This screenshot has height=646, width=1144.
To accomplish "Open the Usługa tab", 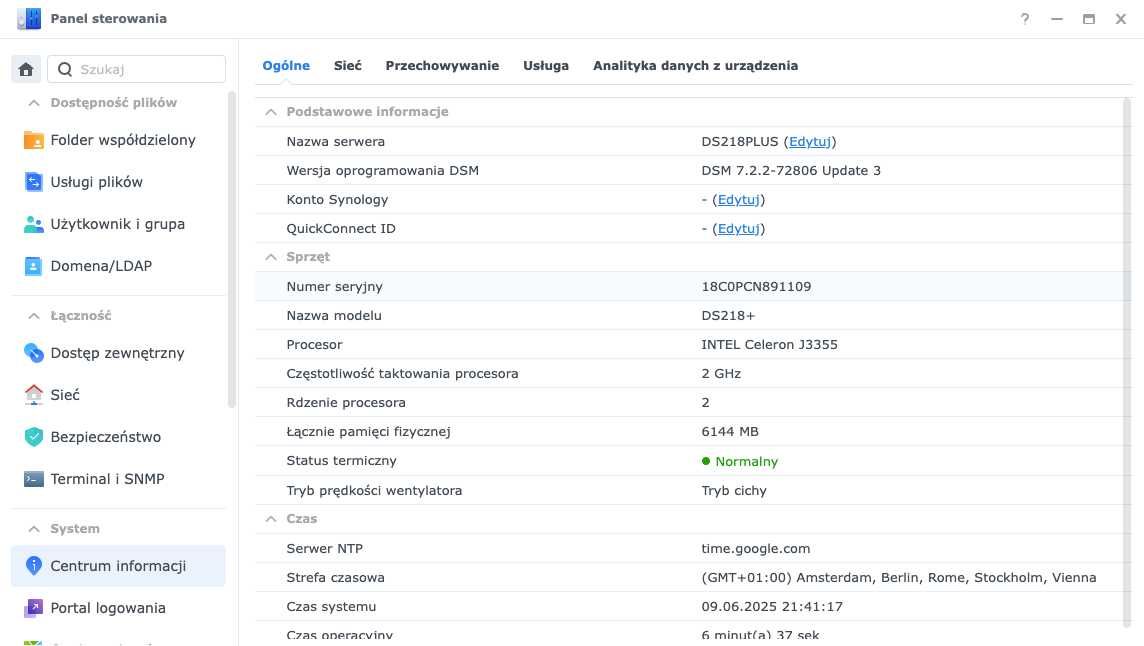I will click(546, 66).
